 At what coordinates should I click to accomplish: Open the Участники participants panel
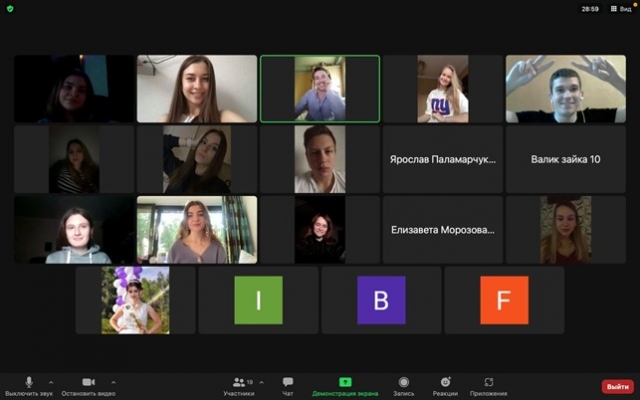(239, 386)
